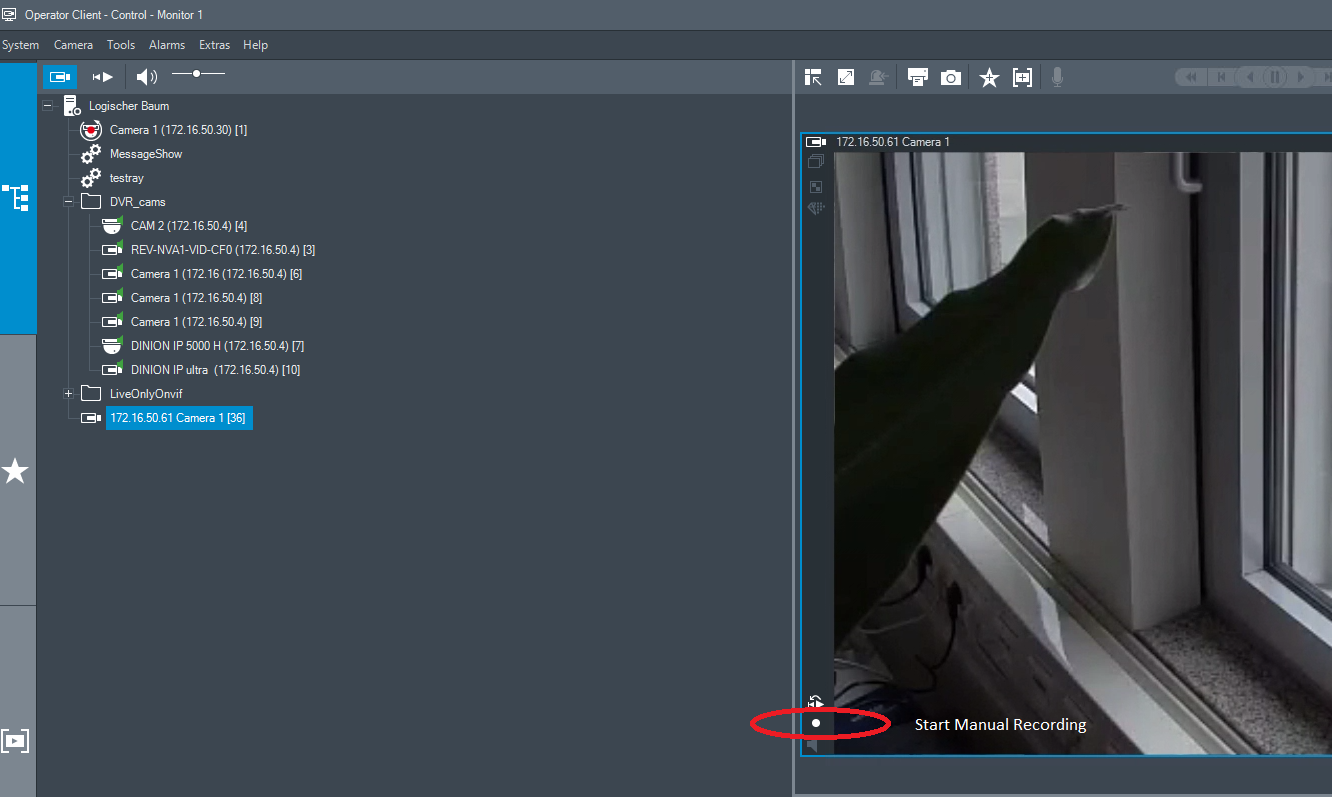1332x797 pixels.
Task: Click the live camera video image
Action: [x=1083, y=453]
